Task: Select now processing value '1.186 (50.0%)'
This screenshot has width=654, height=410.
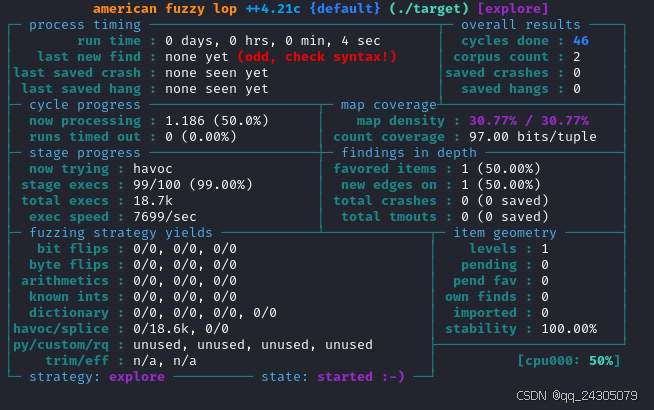Action: pos(217,121)
